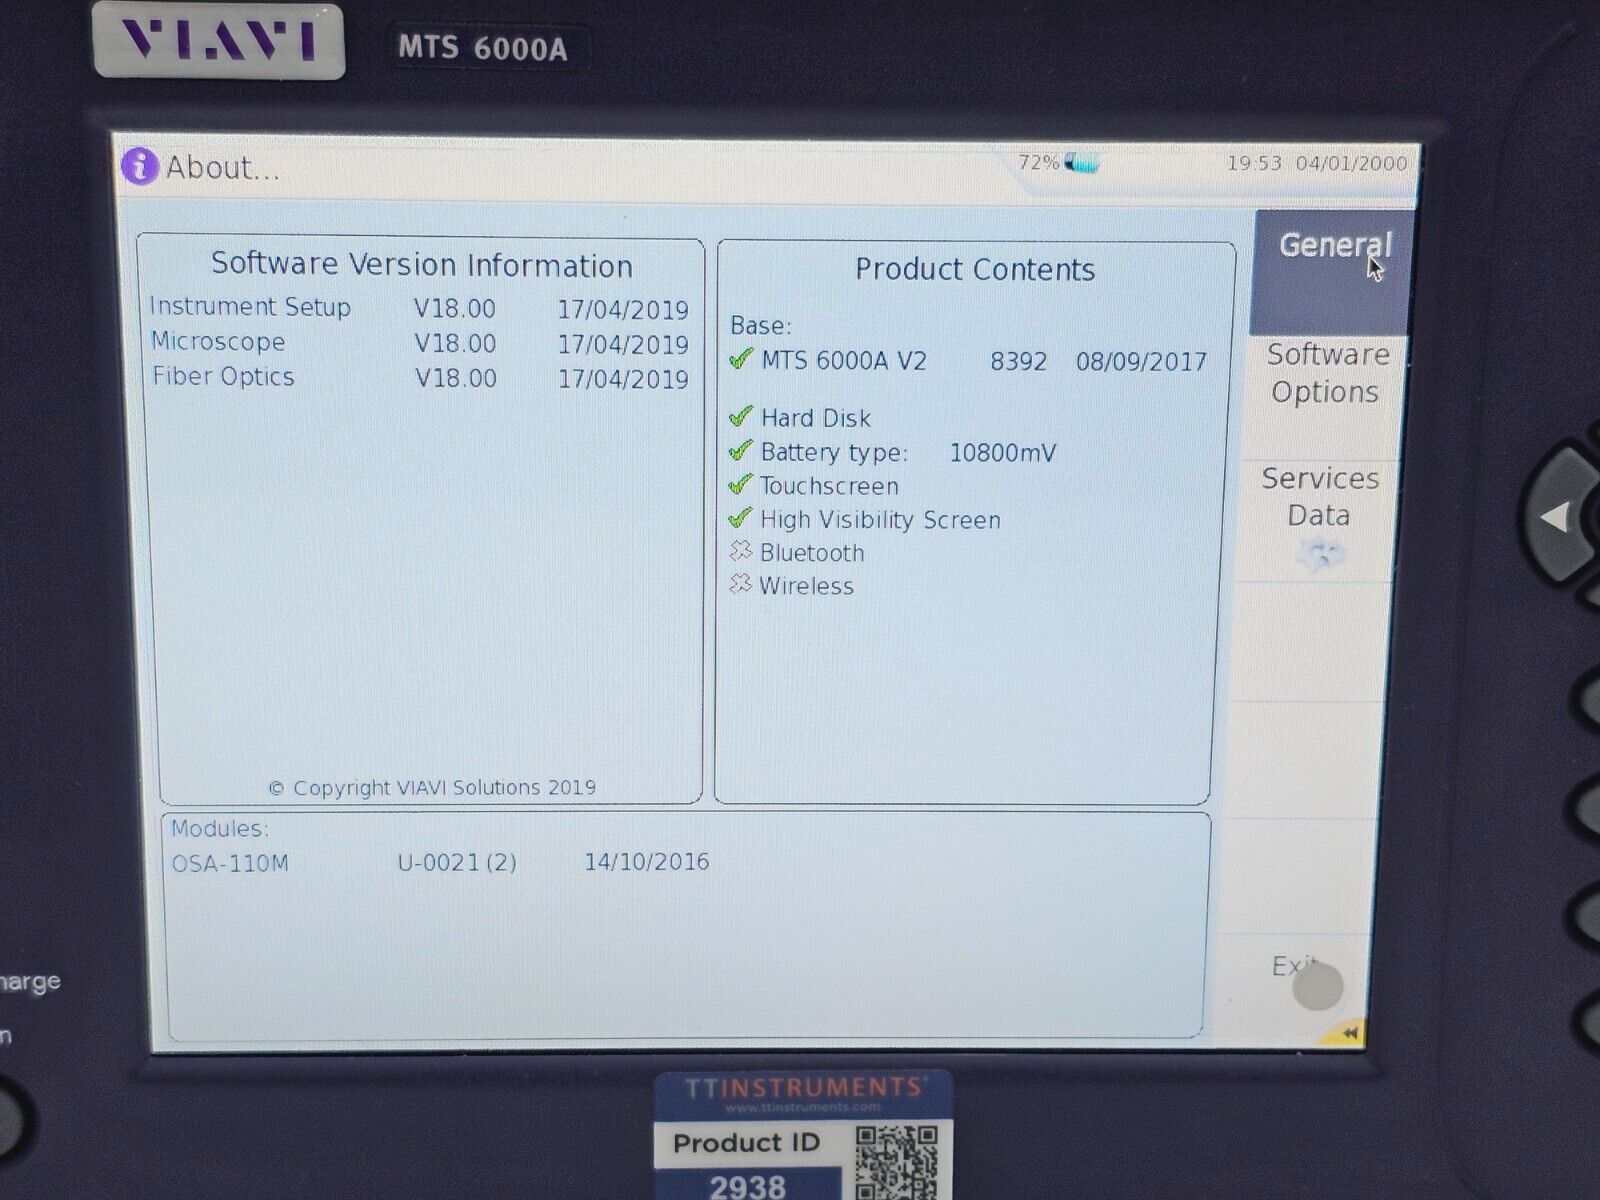Click the 72% battery percentage text
1600x1200 pixels.
pyautogui.click(x=1038, y=162)
